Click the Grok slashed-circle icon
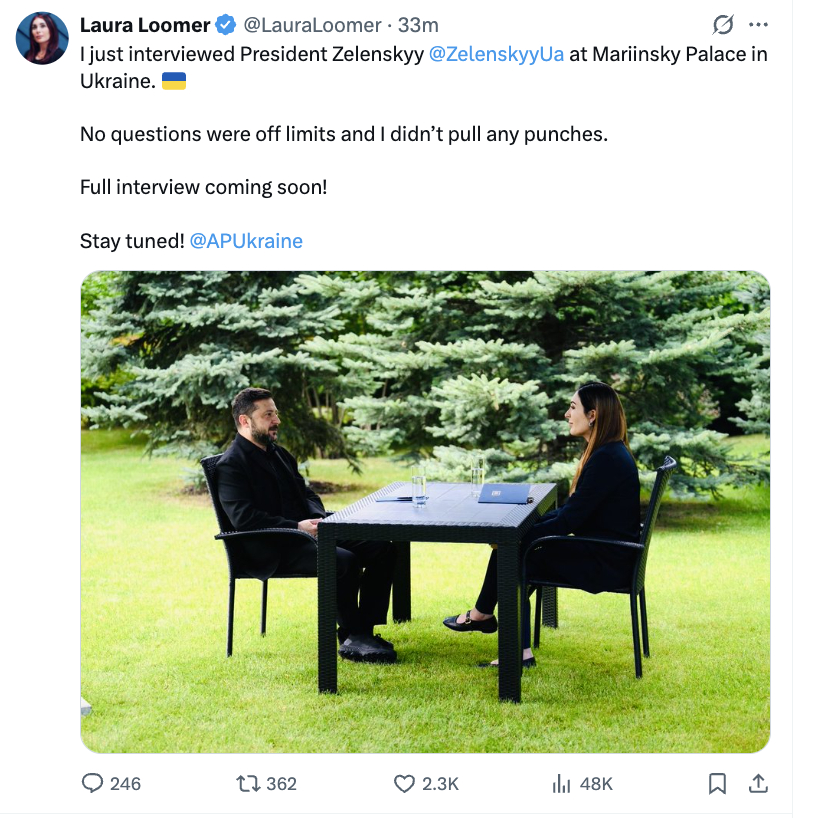The height and width of the screenshot is (818, 818). click(723, 25)
